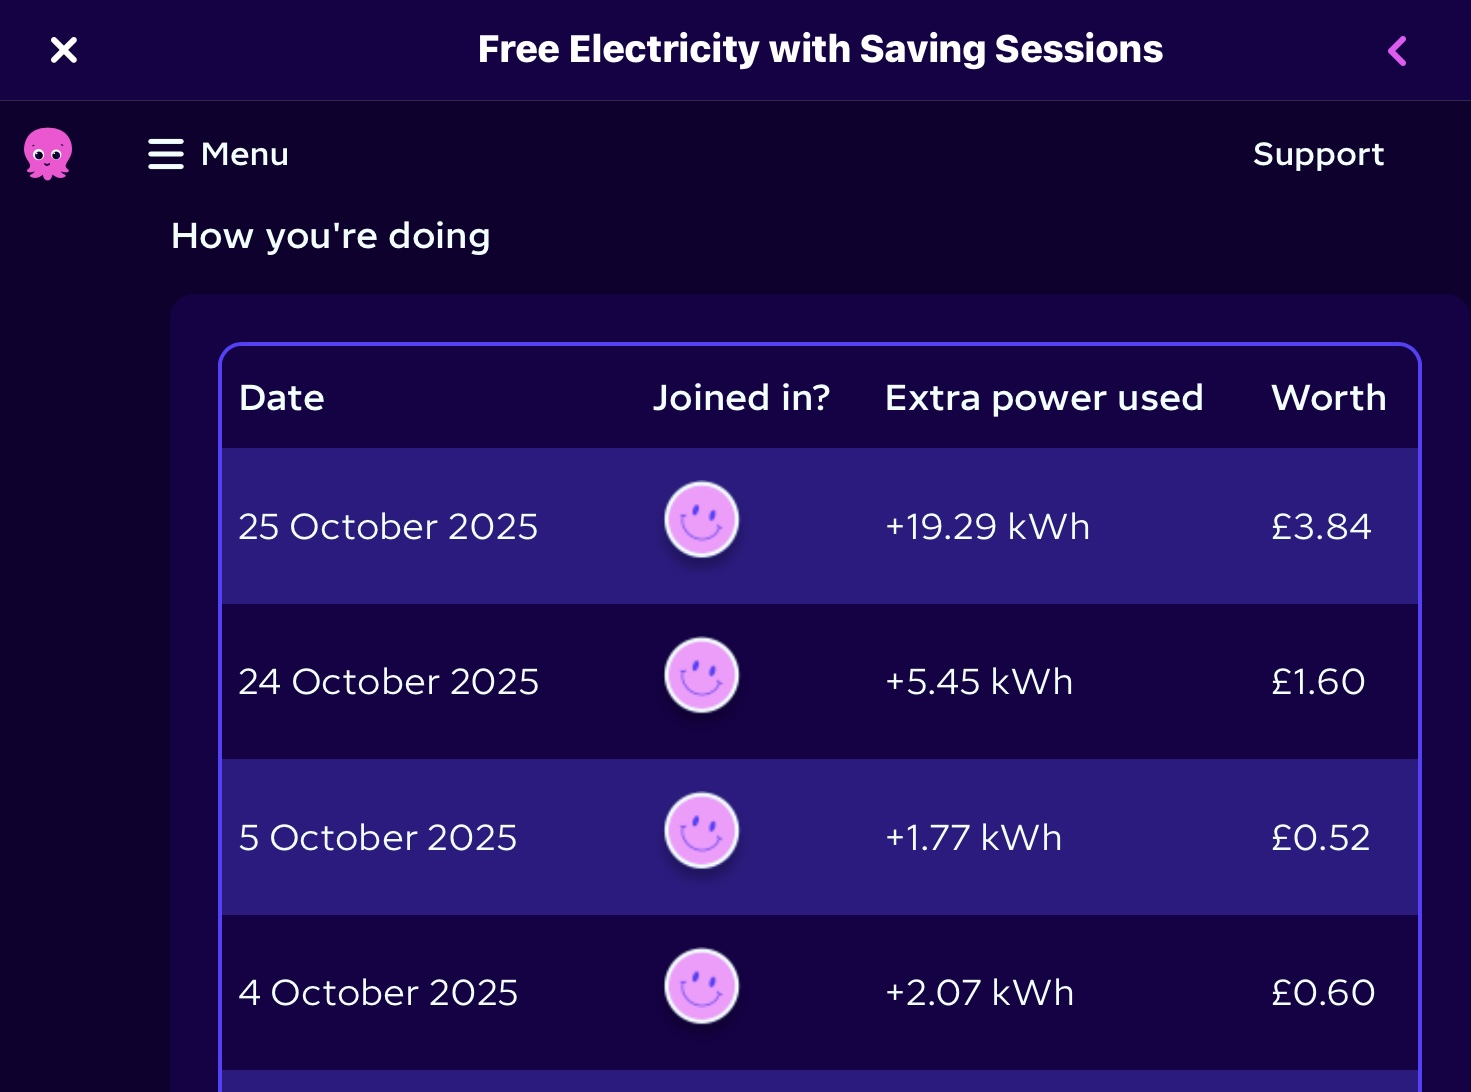This screenshot has width=1471, height=1092.
Task: Tap smiley face for 5 October 2025
Action: tap(702, 831)
